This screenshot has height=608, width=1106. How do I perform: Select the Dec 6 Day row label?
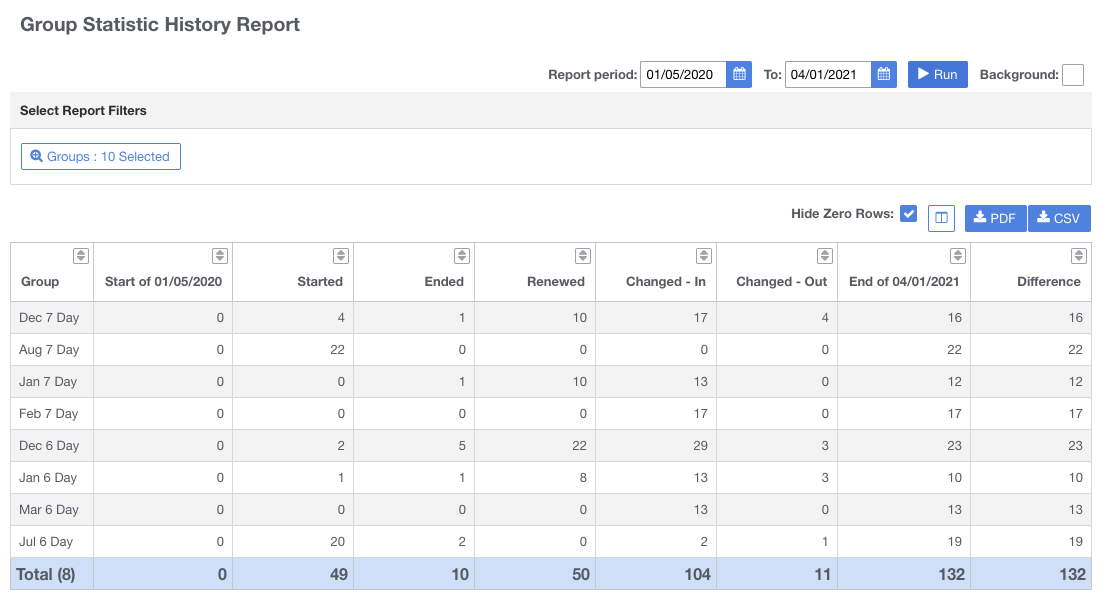click(x=49, y=446)
